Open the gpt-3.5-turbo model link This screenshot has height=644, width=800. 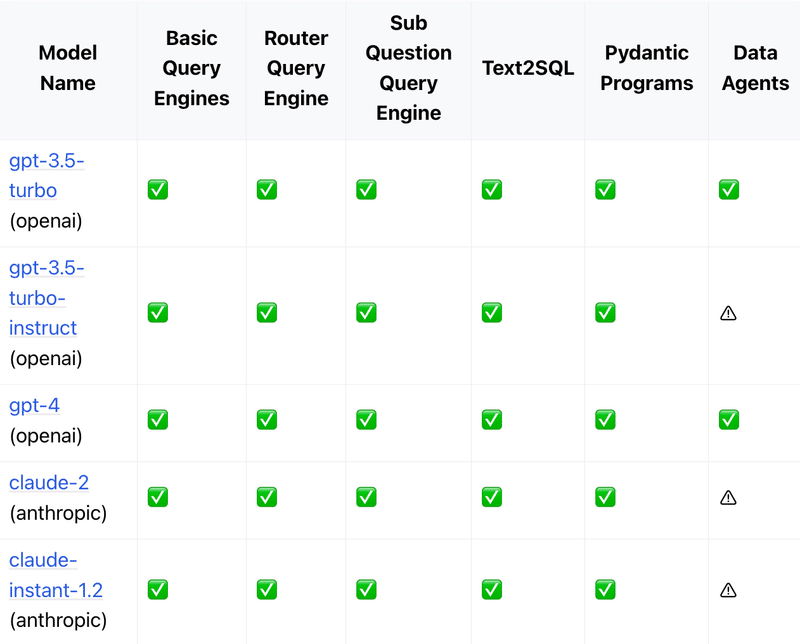pyautogui.click(x=46, y=175)
